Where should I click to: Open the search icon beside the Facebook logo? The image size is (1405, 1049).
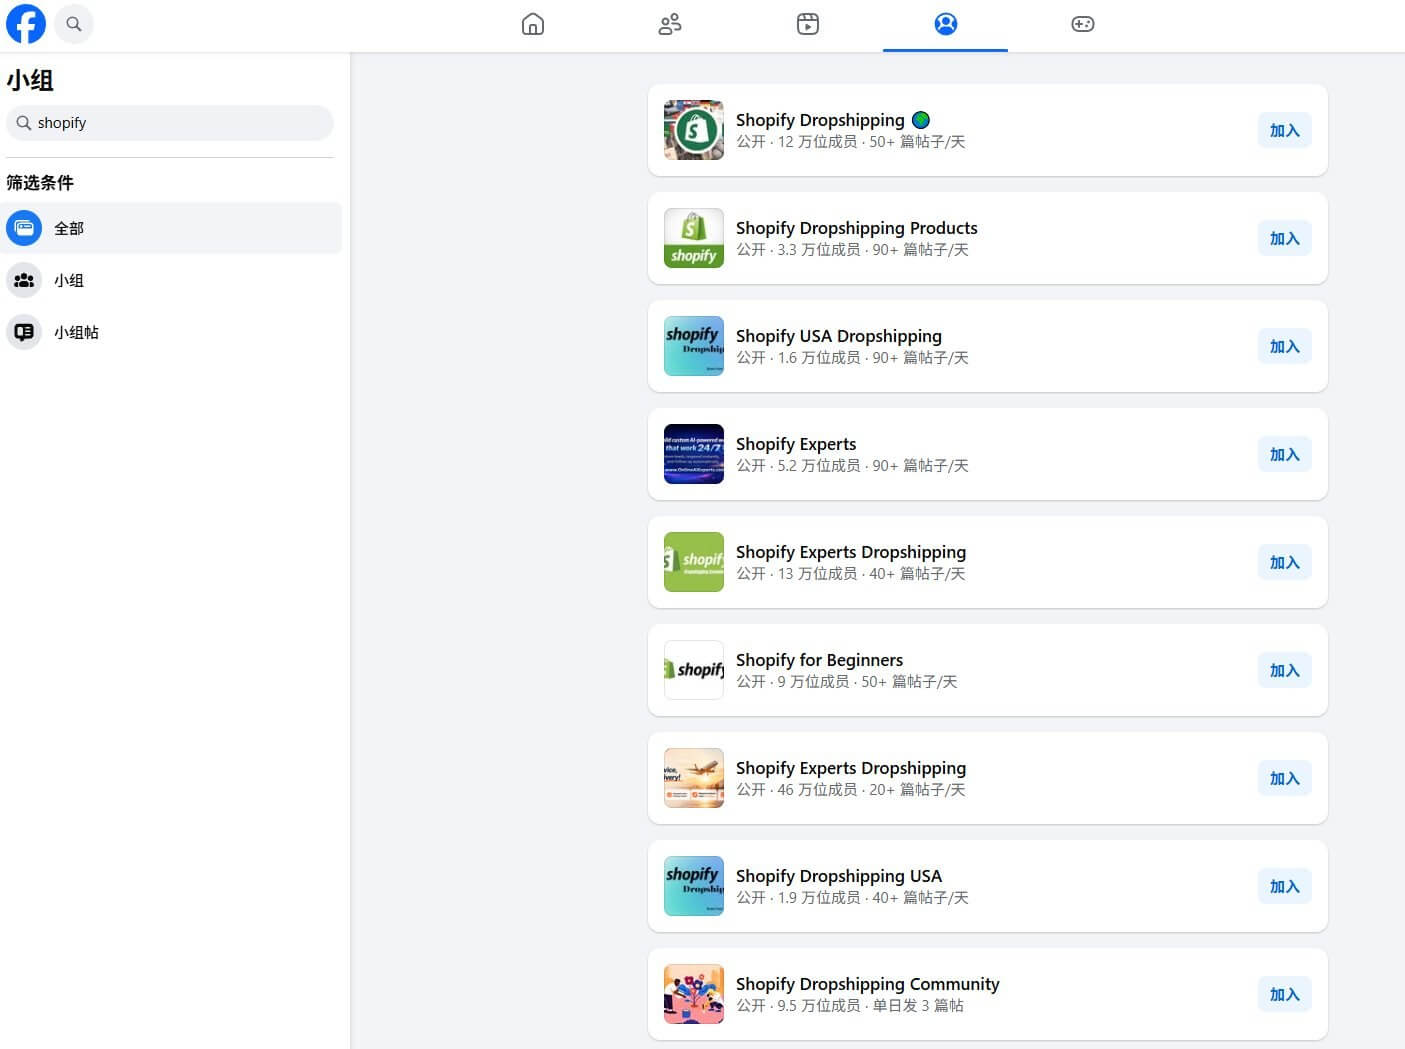[x=74, y=24]
